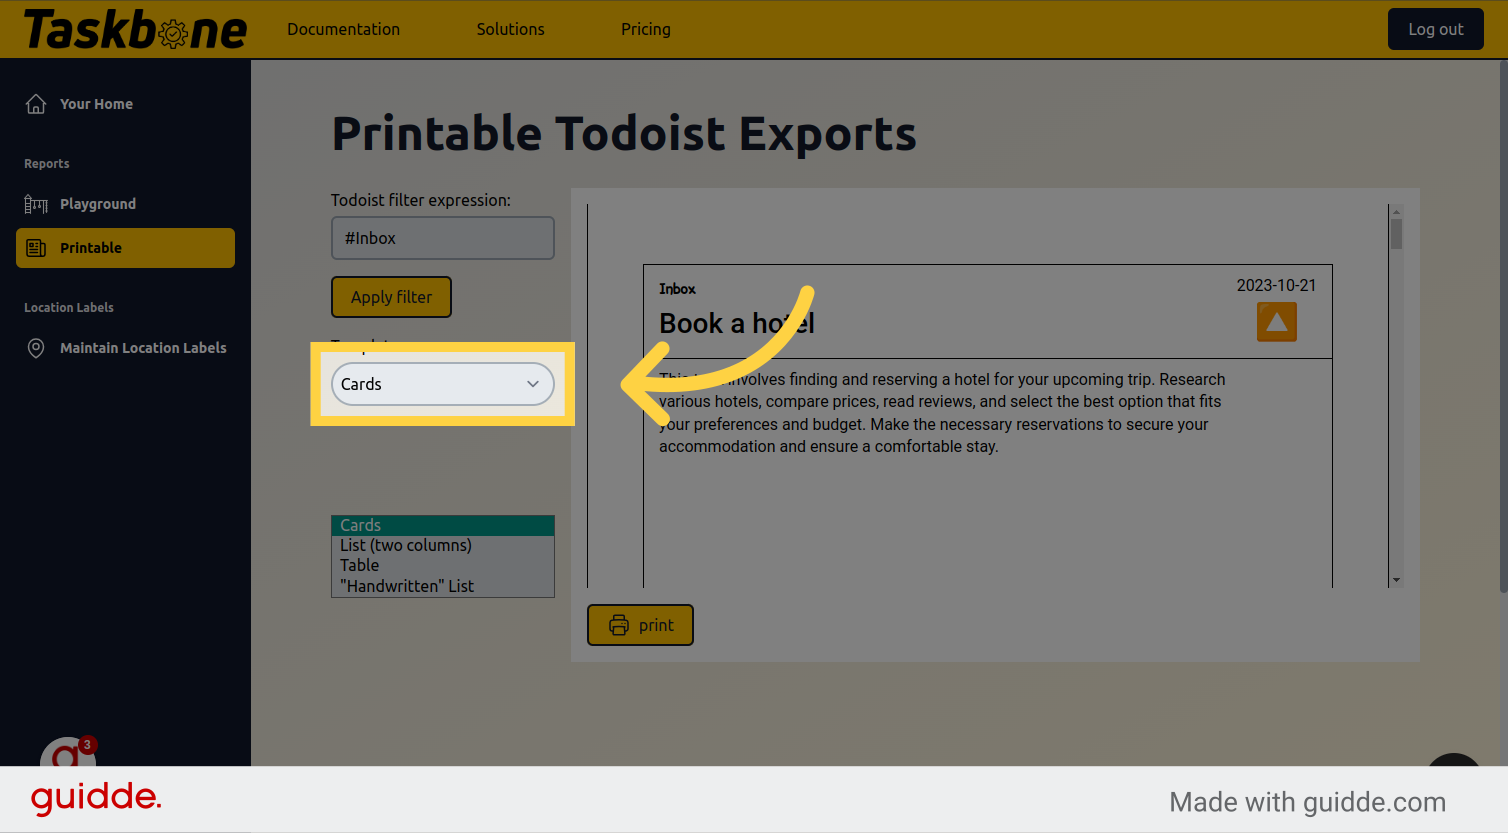This screenshot has height=833, width=1508.
Task: Click the Book a hotel title
Action: click(737, 323)
